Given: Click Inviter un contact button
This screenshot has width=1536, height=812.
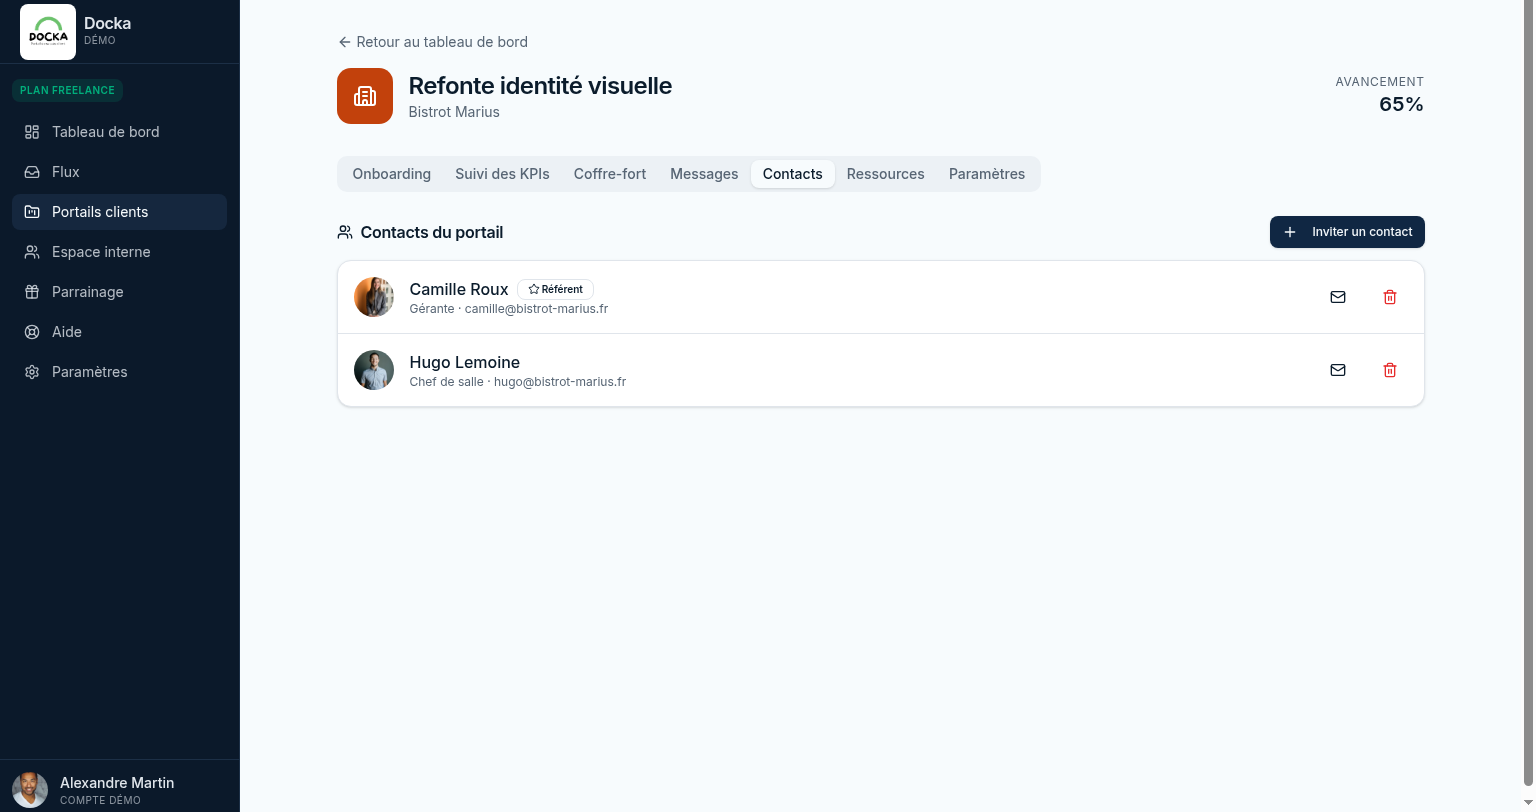Looking at the screenshot, I should click(1347, 232).
